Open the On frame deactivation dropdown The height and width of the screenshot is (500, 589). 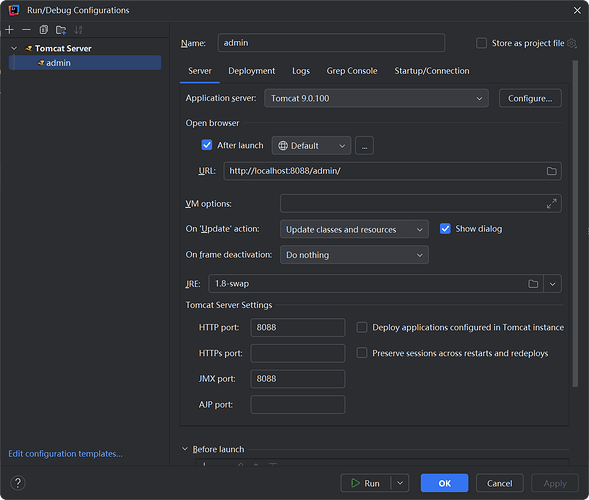(x=354, y=255)
